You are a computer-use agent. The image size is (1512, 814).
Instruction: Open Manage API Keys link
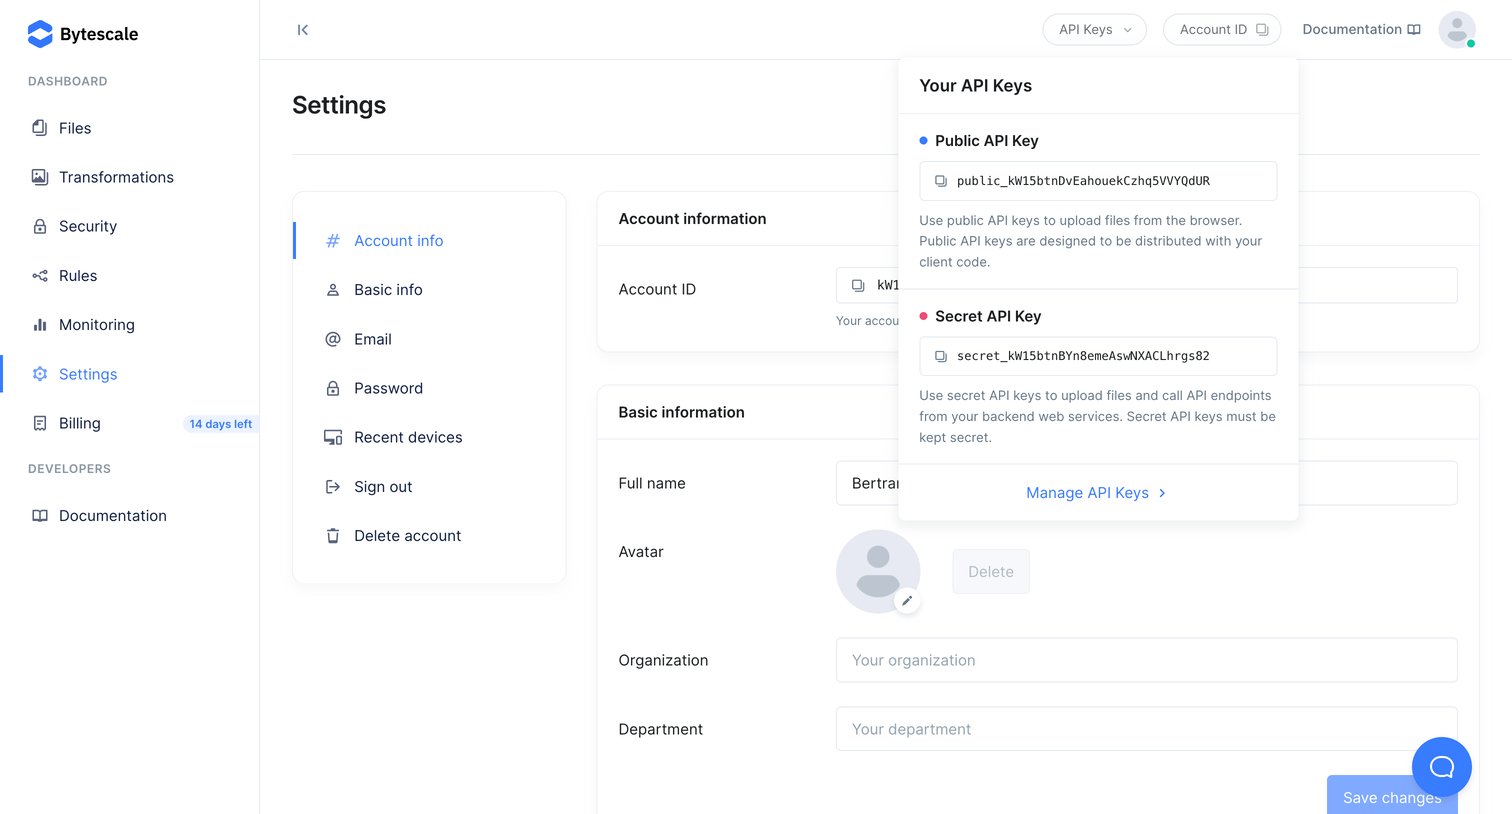tap(1097, 493)
